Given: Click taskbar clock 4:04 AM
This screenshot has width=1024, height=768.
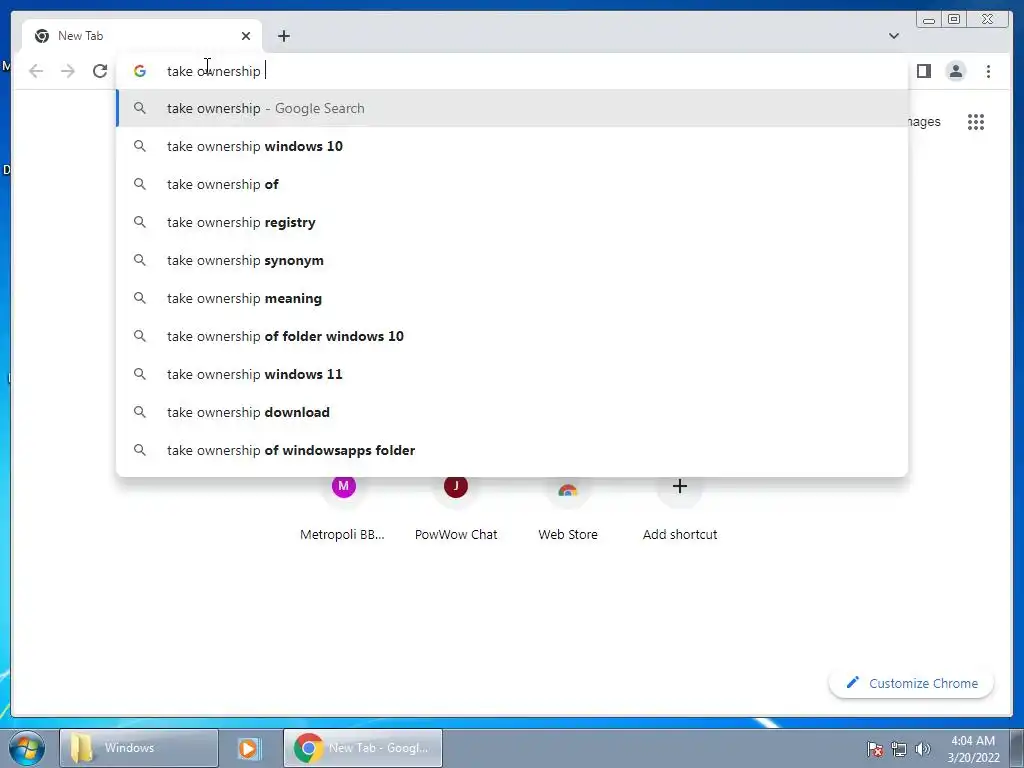Looking at the screenshot, I should pyautogui.click(x=973, y=748).
